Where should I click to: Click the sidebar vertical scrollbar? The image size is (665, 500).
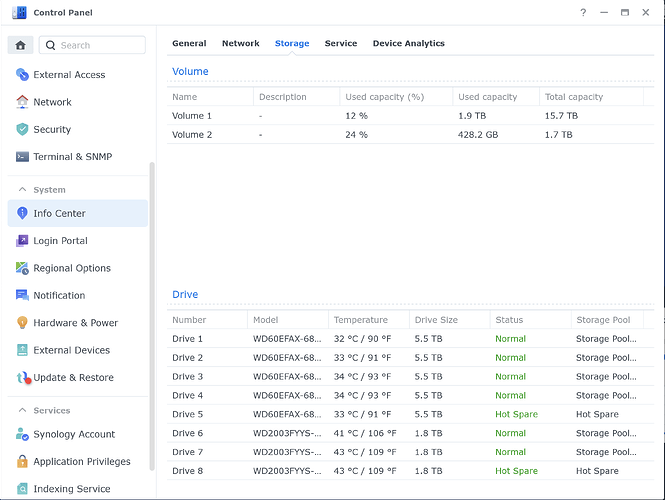click(x=152, y=316)
